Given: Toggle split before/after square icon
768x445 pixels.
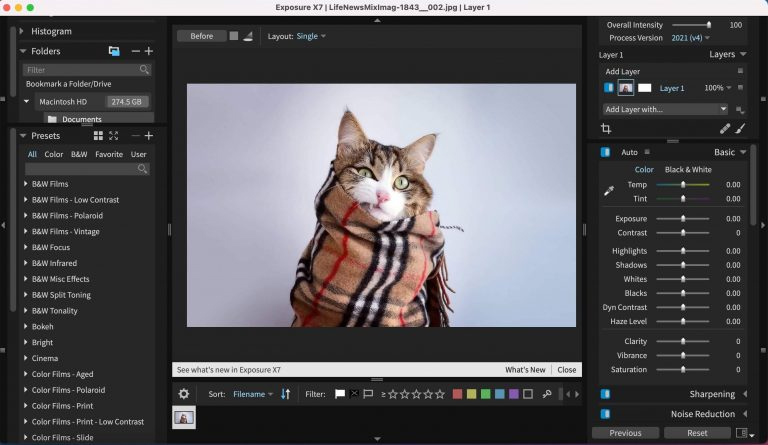Looking at the screenshot, I should pyautogui.click(x=234, y=36).
